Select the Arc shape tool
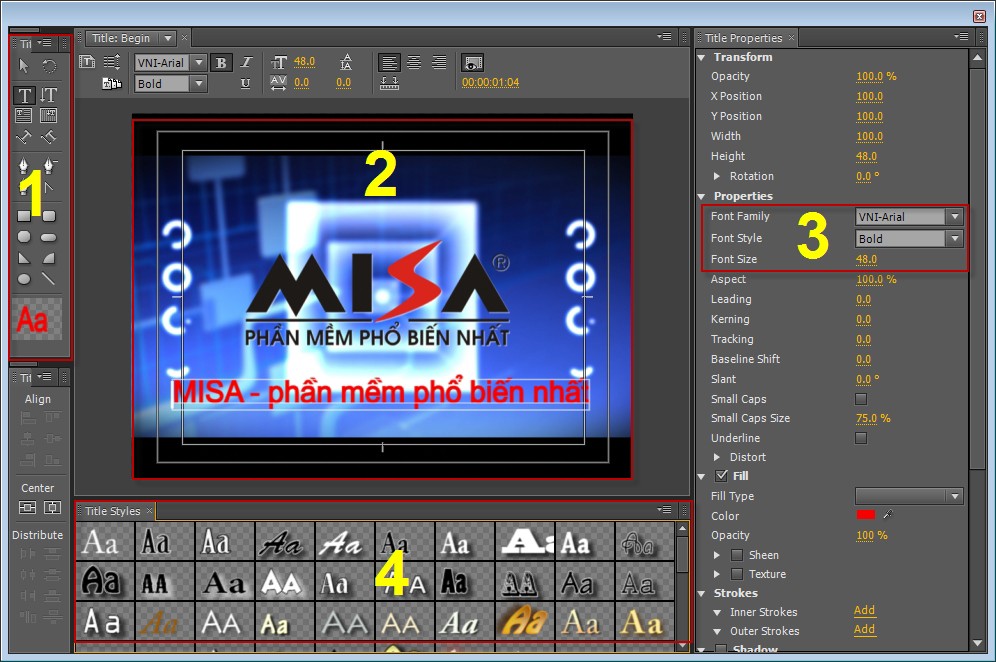The width and height of the screenshot is (996, 662). click(49, 258)
